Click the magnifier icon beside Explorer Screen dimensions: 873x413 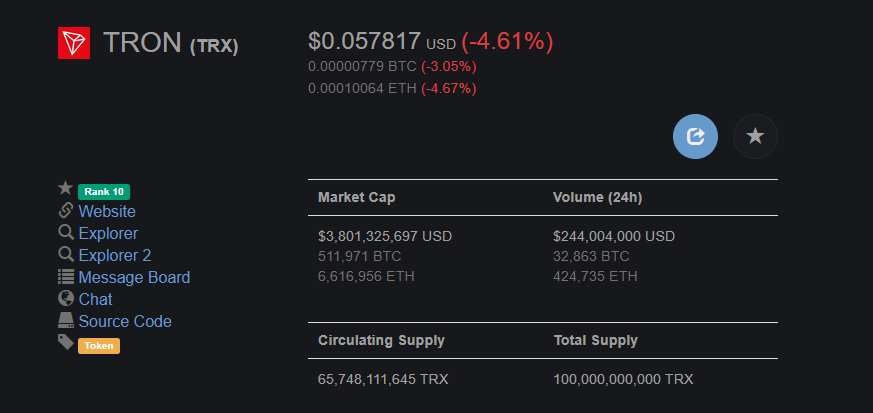66,232
